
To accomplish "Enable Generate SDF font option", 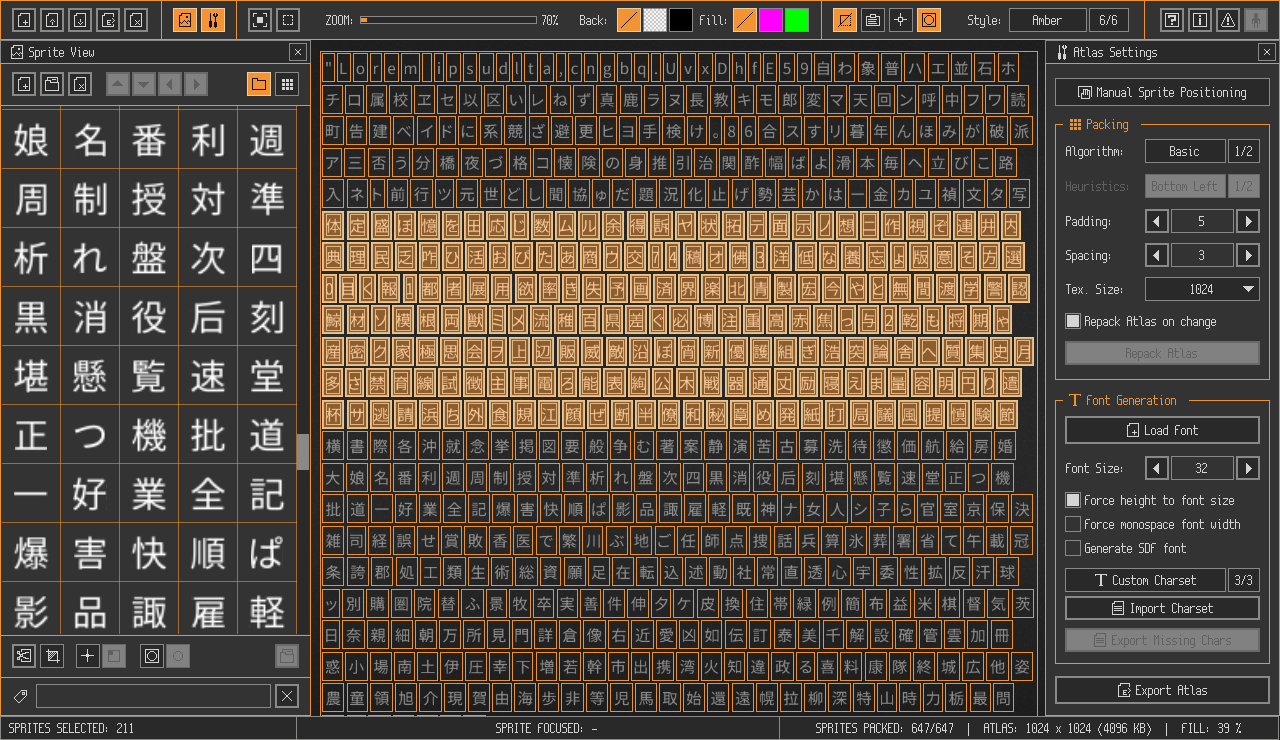I will (1073, 548).
